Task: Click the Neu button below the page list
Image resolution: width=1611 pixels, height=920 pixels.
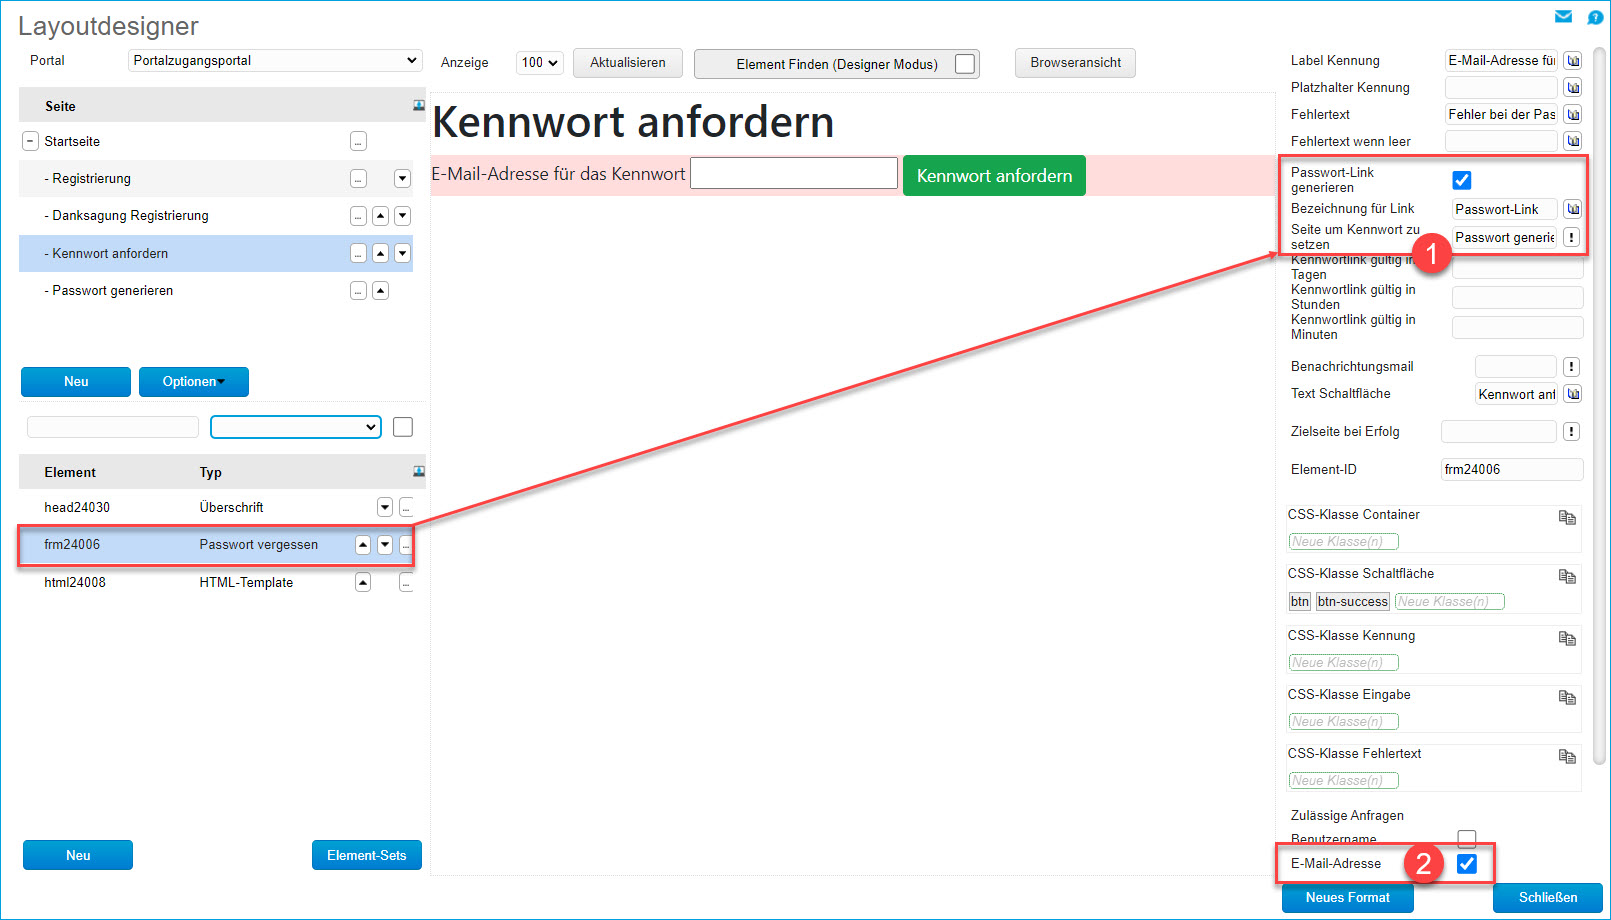Action: (76, 382)
